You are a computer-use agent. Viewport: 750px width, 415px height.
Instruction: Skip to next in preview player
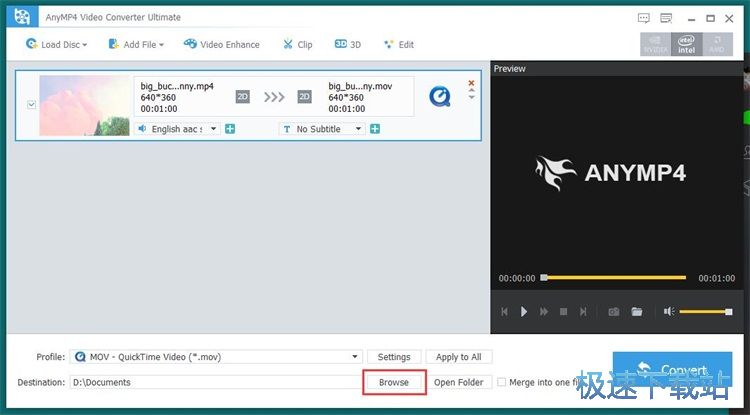point(583,312)
